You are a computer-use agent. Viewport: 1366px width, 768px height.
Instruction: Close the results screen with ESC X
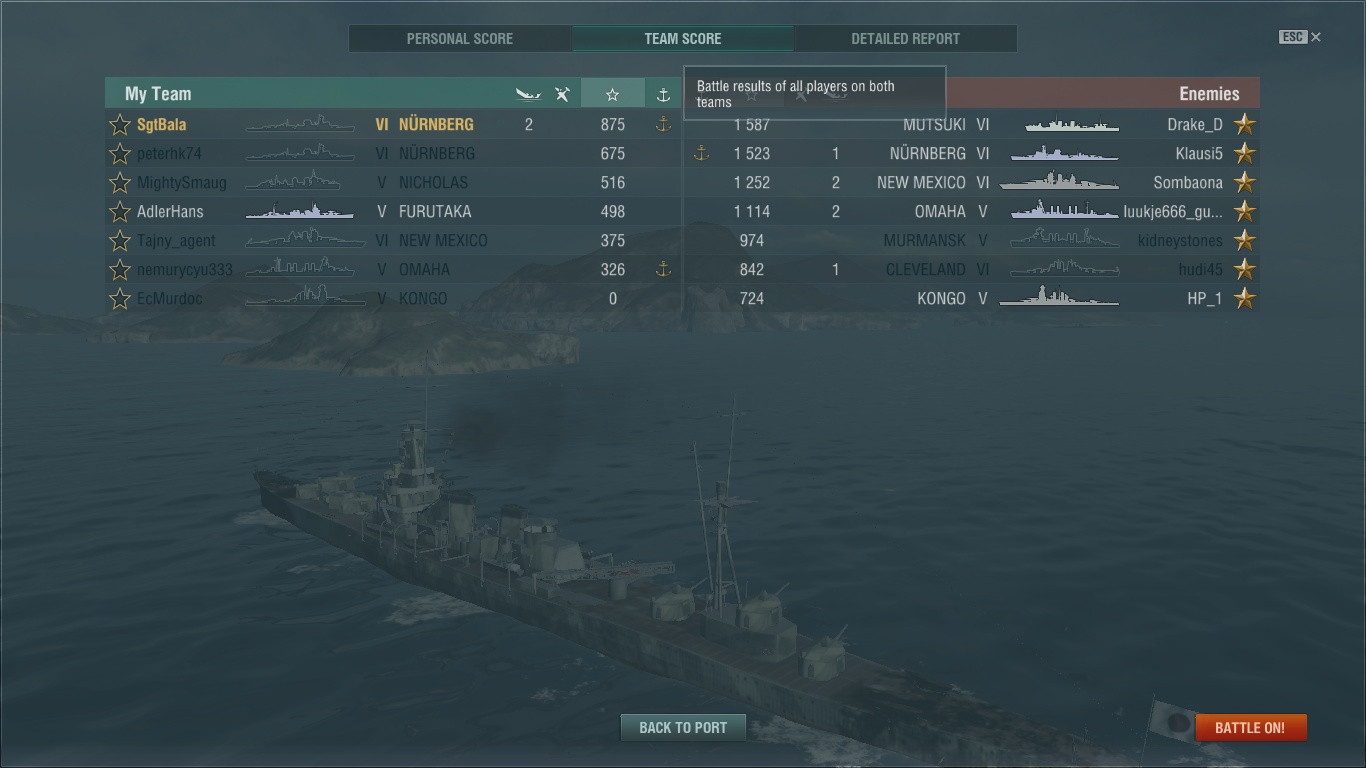tap(1300, 37)
